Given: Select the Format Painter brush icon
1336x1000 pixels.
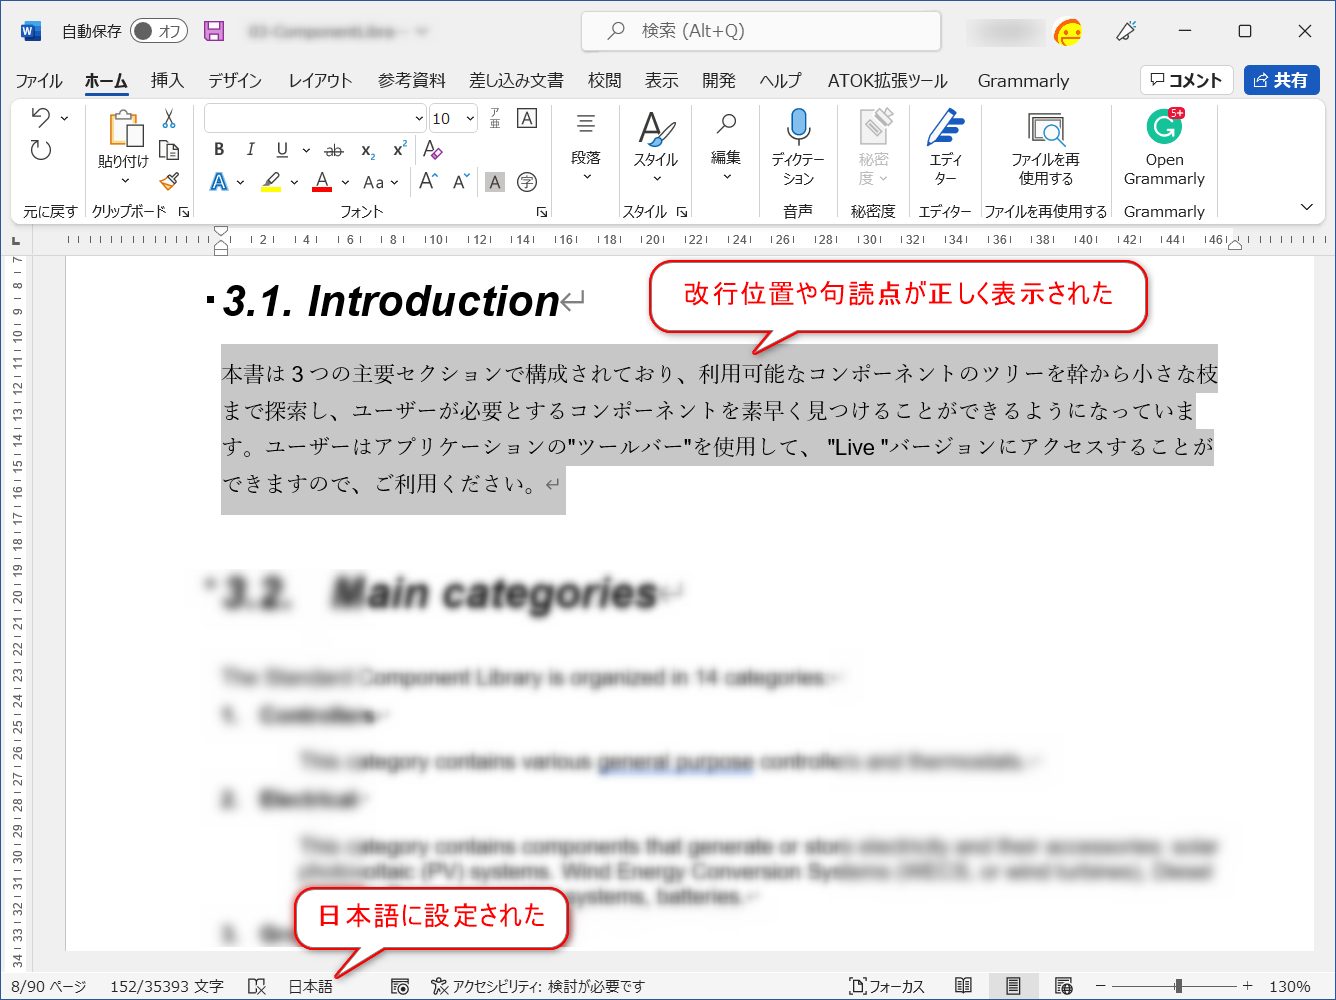Looking at the screenshot, I should [x=169, y=182].
